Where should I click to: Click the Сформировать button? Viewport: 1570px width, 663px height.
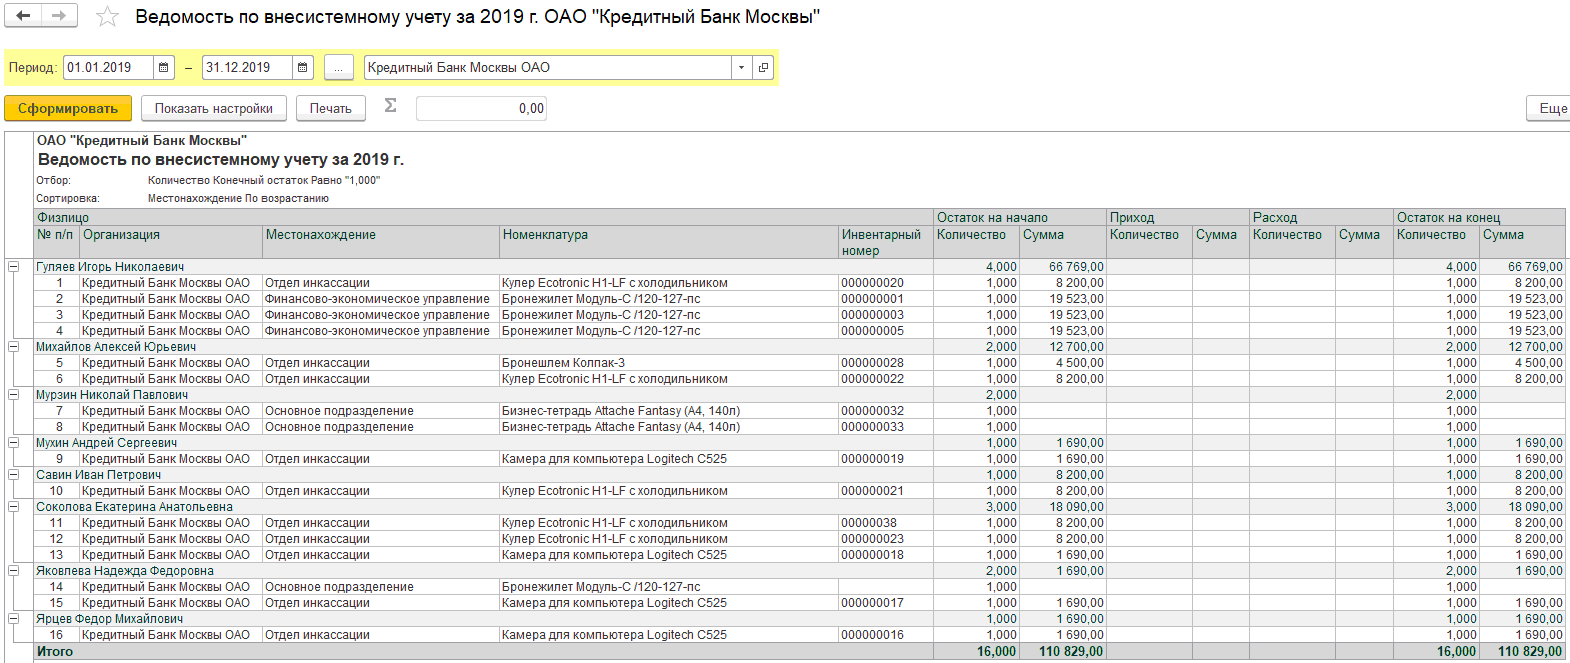tap(67, 108)
